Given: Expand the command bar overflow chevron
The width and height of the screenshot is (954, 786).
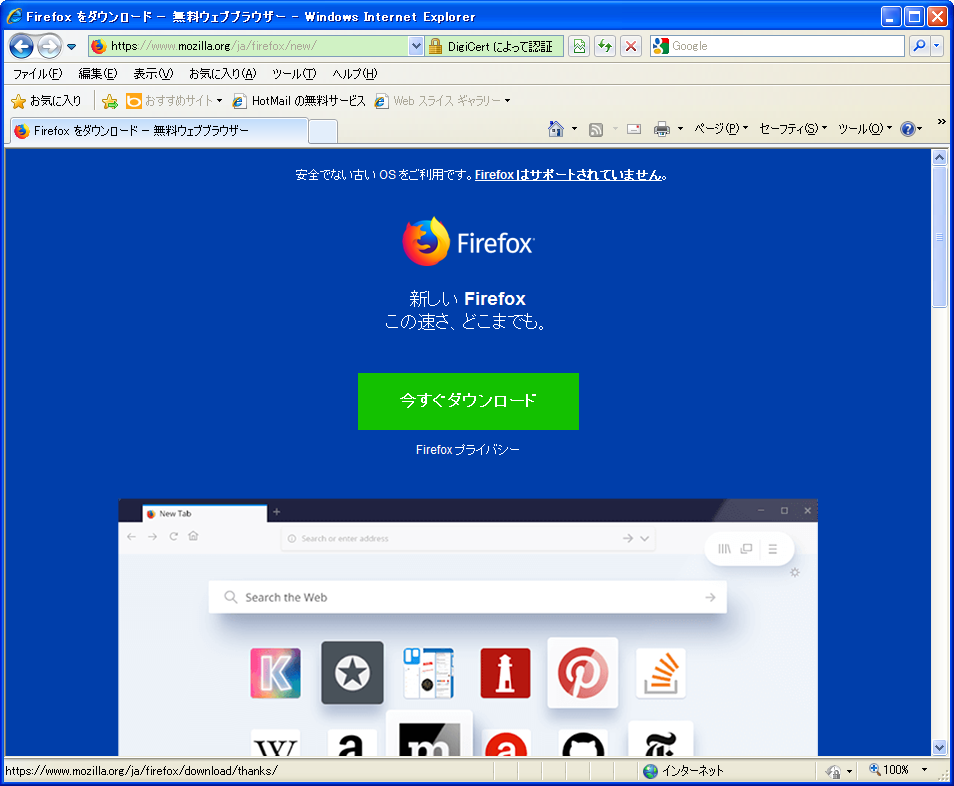Looking at the screenshot, I should (942, 122).
